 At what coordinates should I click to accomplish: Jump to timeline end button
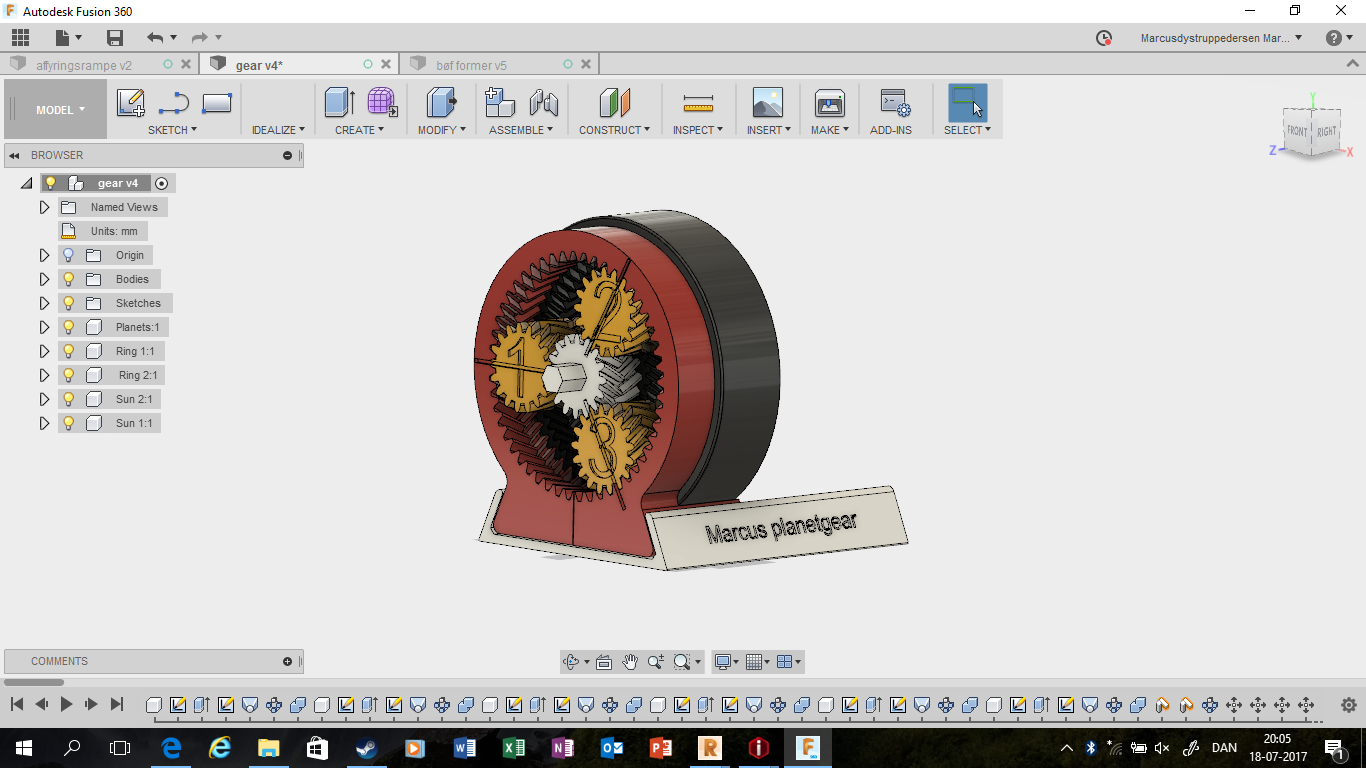coord(116,705)
